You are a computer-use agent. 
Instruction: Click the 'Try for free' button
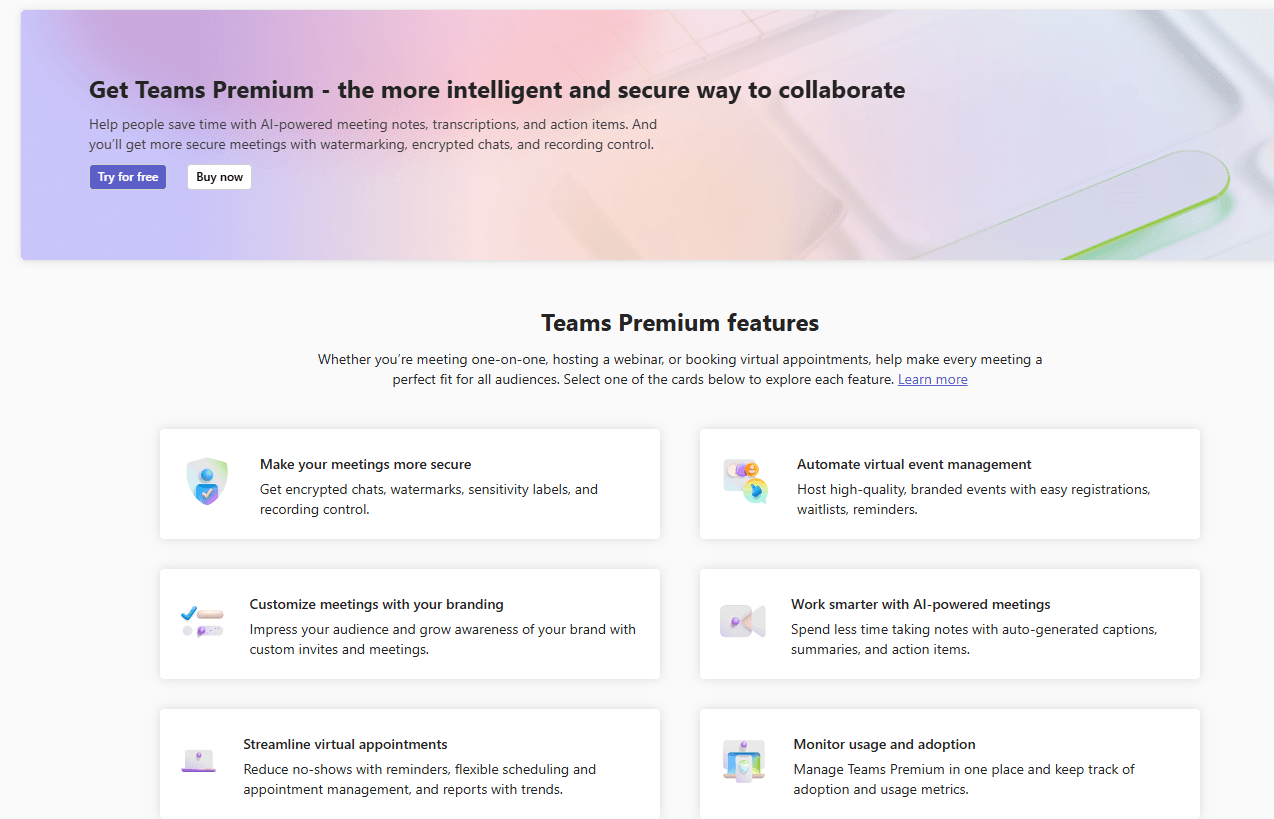click(x=127, y=177)
